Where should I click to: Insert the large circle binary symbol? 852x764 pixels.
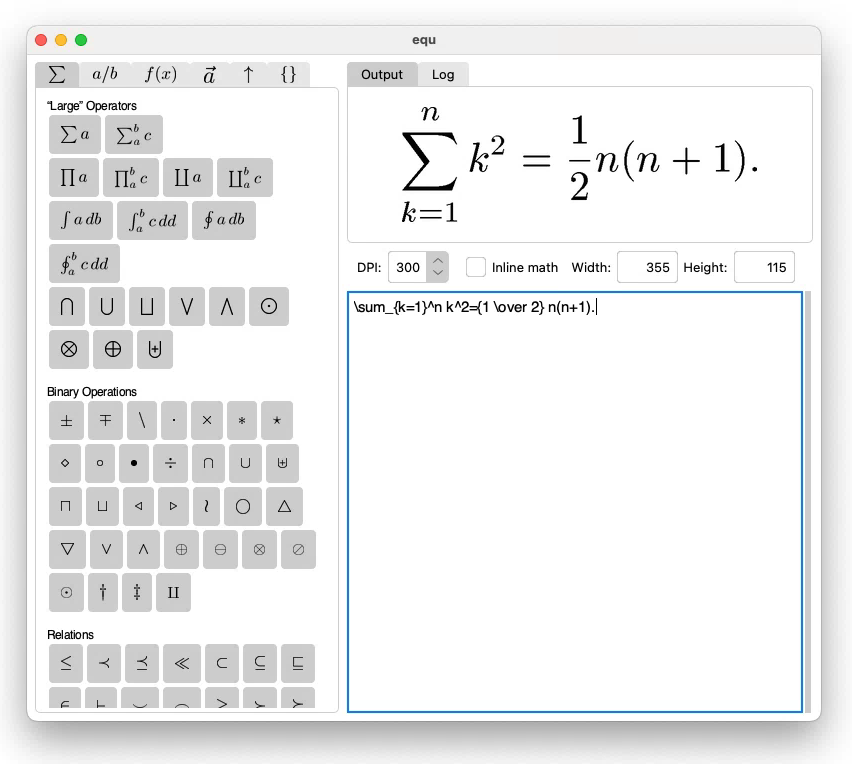pyautogui.click(x=243, y=506)
